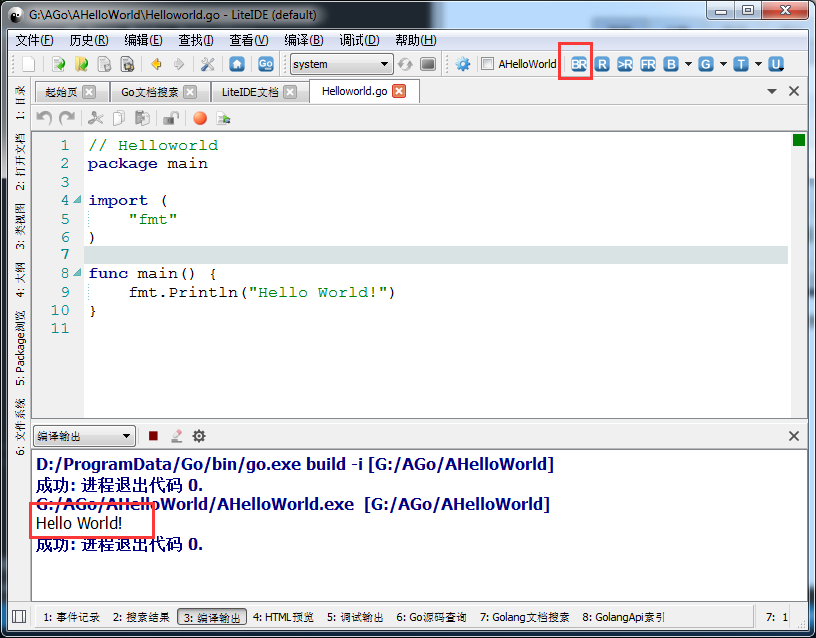816x638 pixels.
Task: Paste with editor paste icon
Action: click(142, 118)
